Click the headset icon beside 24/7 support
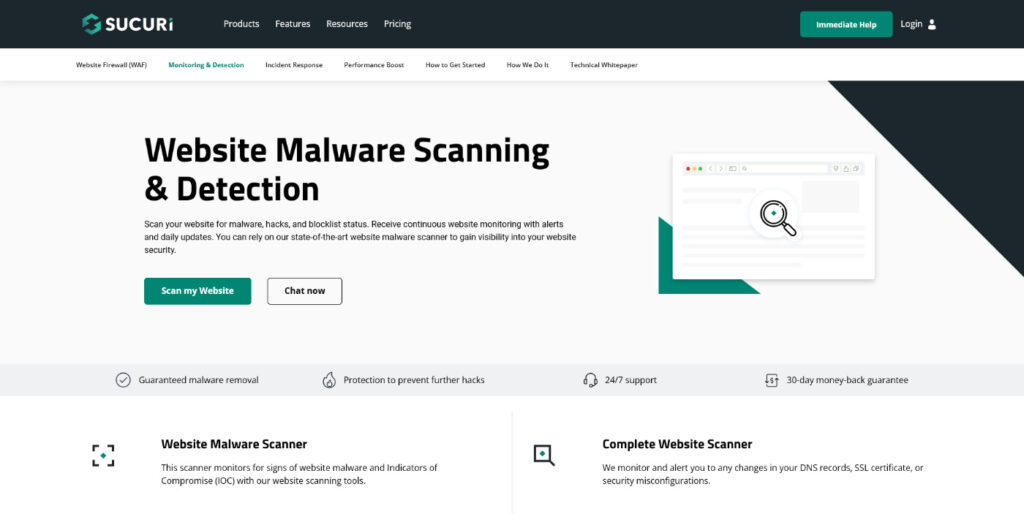This screenshot has height=514, width=1024. 590,380
